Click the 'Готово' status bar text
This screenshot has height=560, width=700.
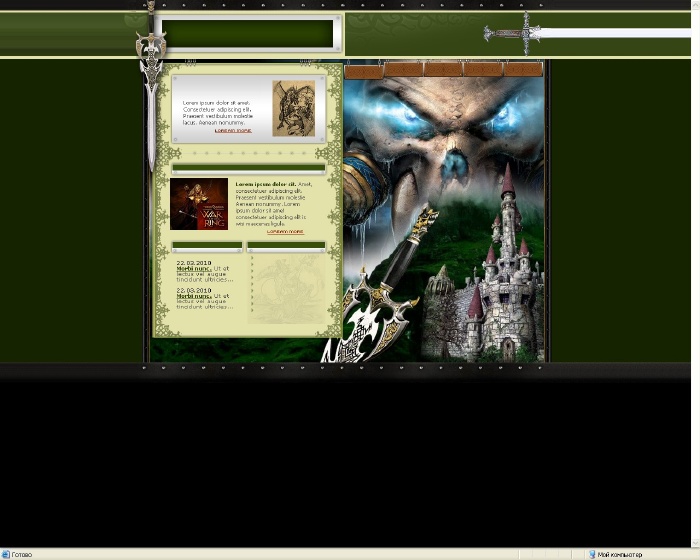click(x=21, y=555)
